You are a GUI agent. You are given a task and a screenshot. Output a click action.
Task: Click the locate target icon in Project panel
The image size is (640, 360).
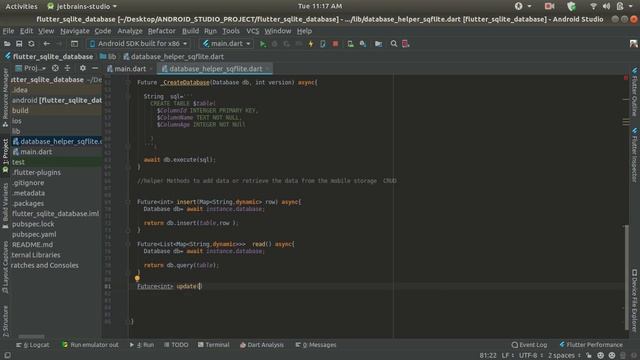pos(55,68)
